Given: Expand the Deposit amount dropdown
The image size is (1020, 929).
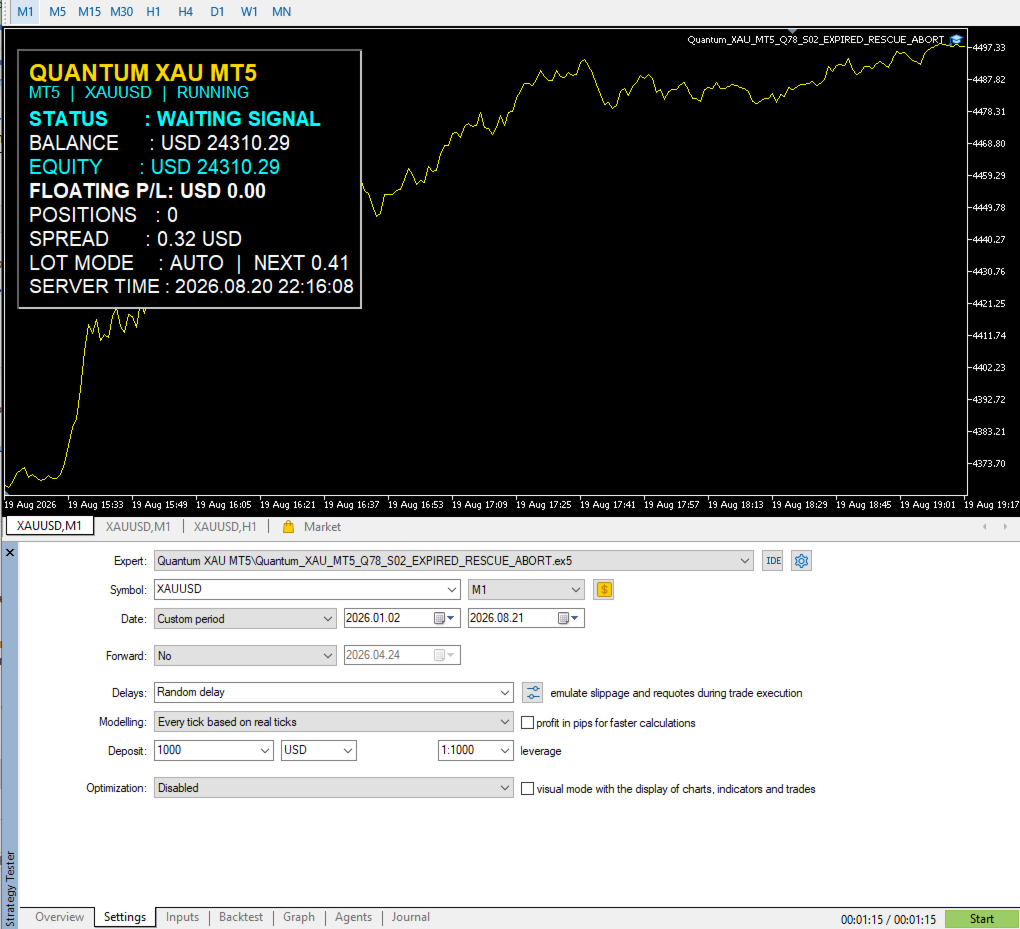Looking at the screenshot, I should pyautogui.click(x=265, y=751).
